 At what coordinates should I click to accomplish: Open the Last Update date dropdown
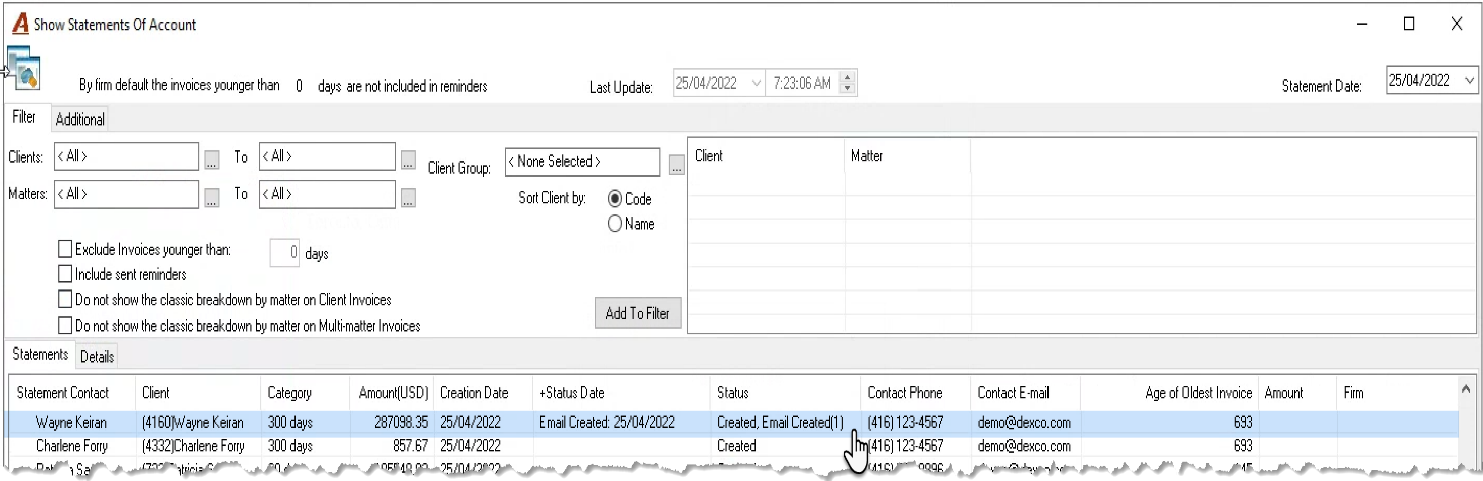pos(756,83)
